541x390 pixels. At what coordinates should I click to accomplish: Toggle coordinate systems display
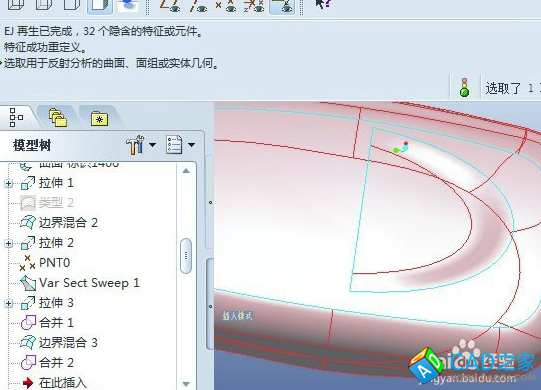[254, 5]
